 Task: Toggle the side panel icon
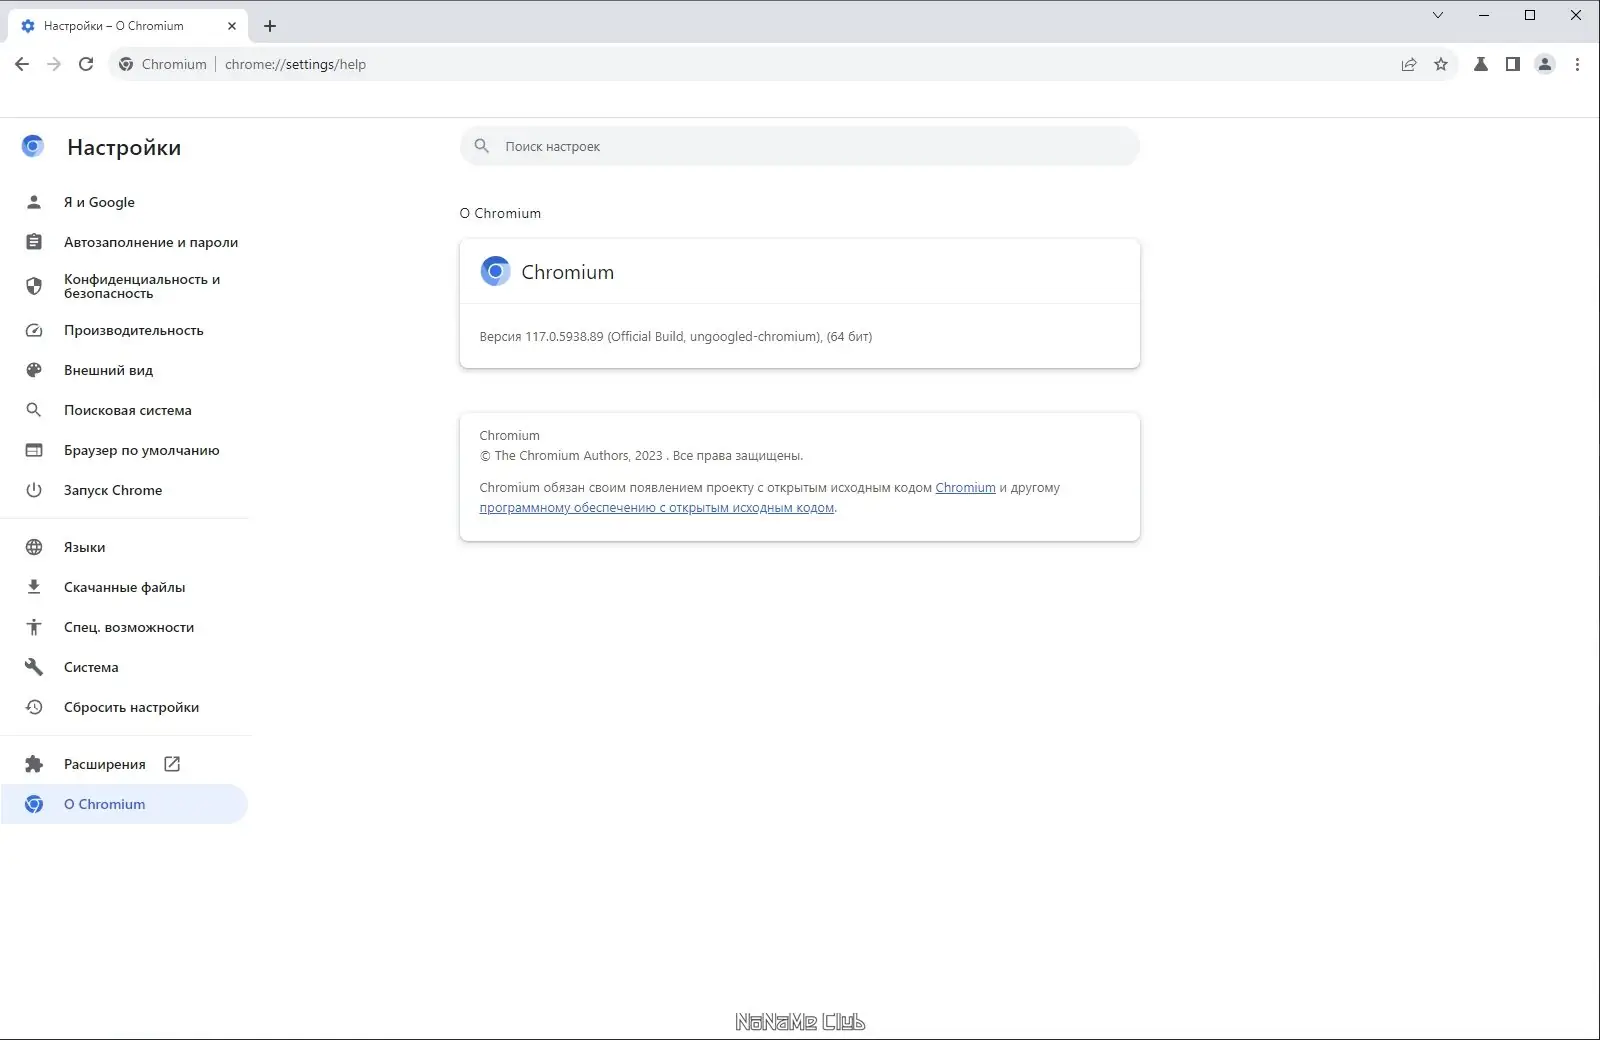(x=1513, y=64)
